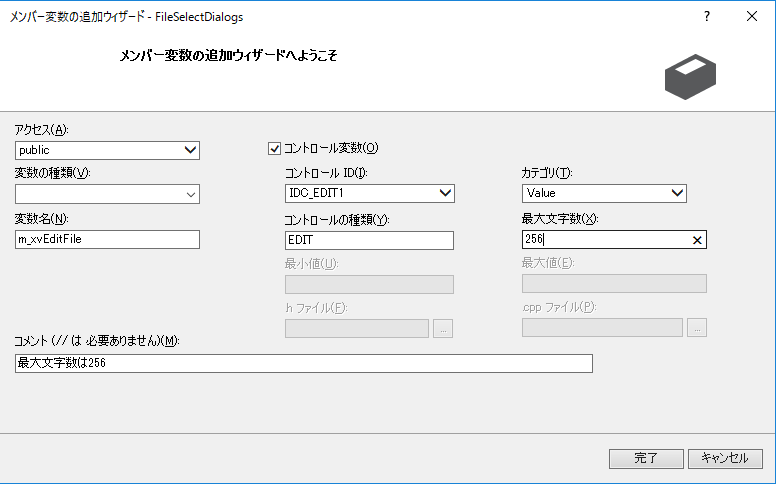Click the .h ファイル browse button

[443, 329]
